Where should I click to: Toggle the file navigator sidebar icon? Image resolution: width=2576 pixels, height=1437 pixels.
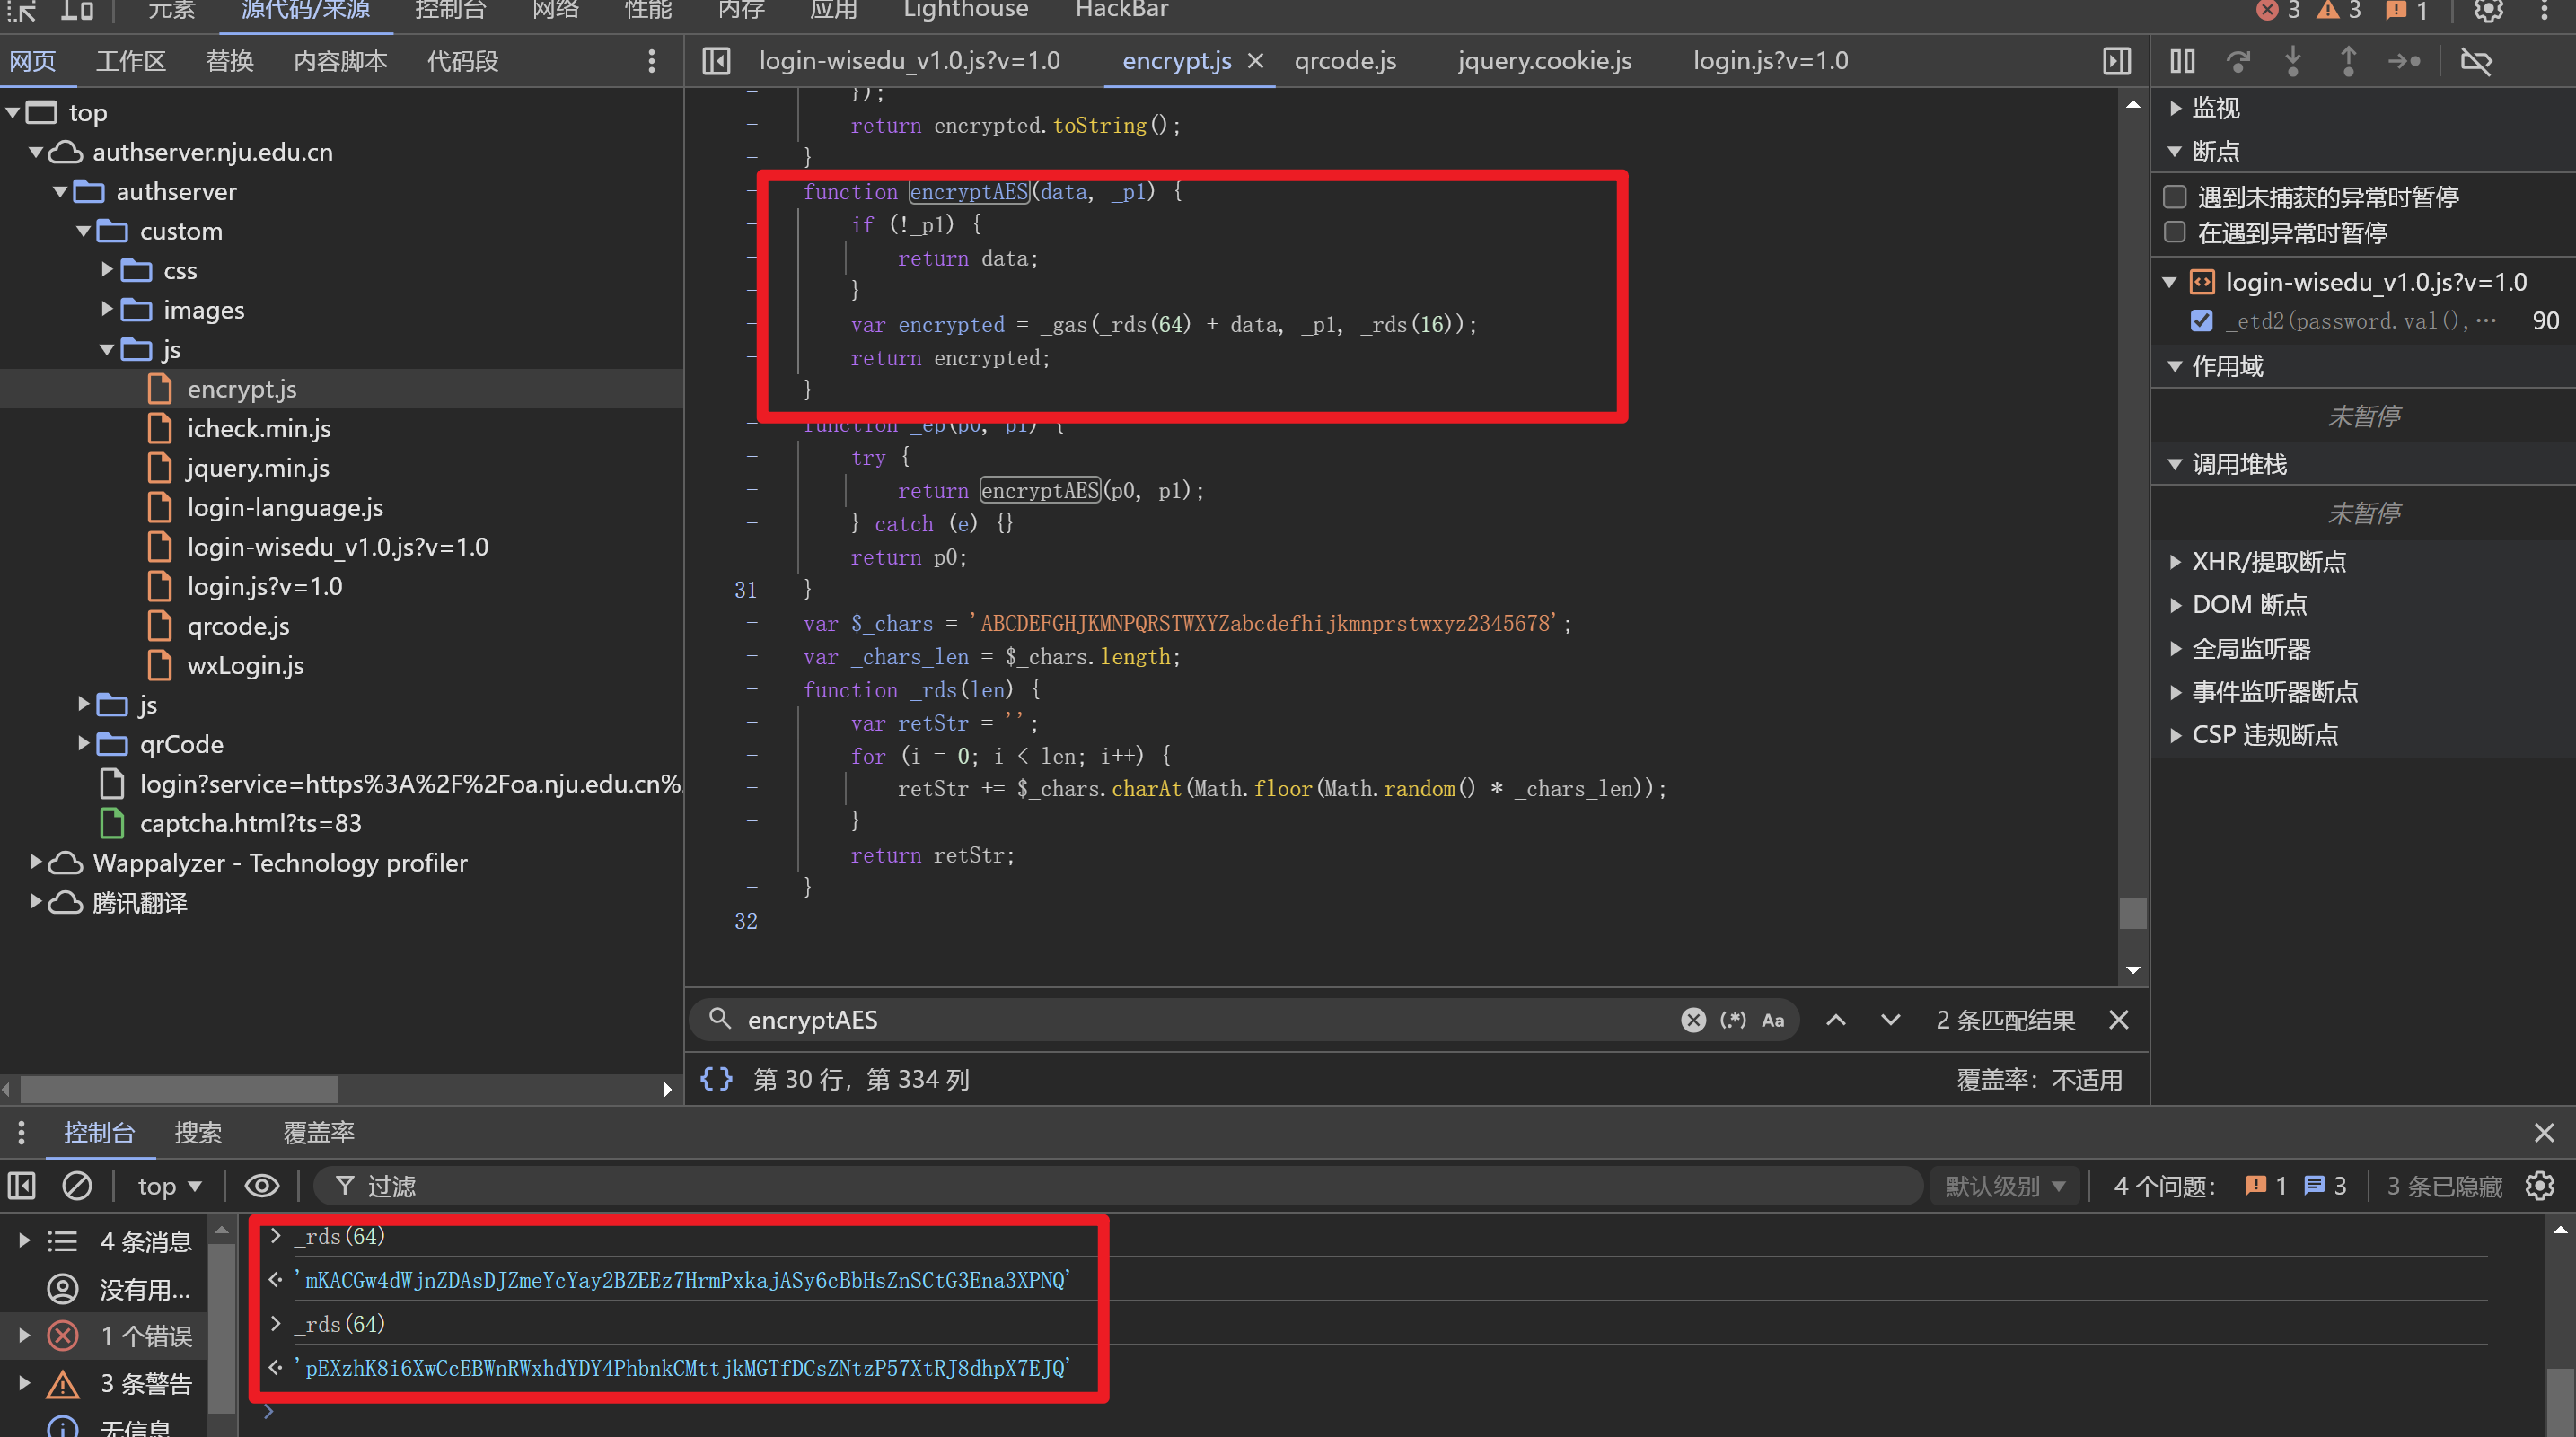[x=716, y=61]
